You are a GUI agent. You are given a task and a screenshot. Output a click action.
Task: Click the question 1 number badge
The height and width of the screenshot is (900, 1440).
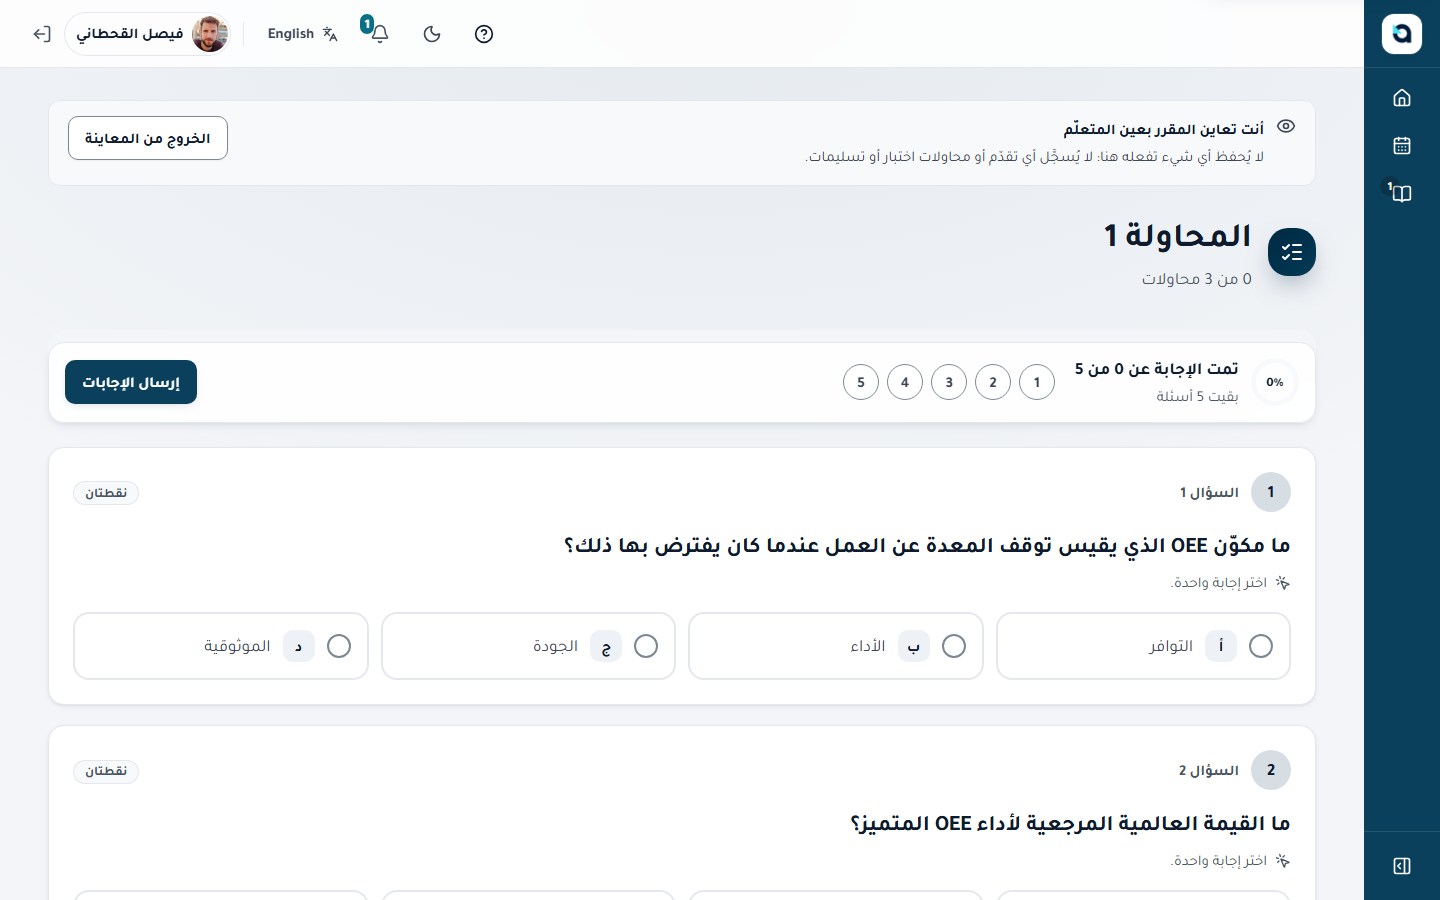point(1271,492)
